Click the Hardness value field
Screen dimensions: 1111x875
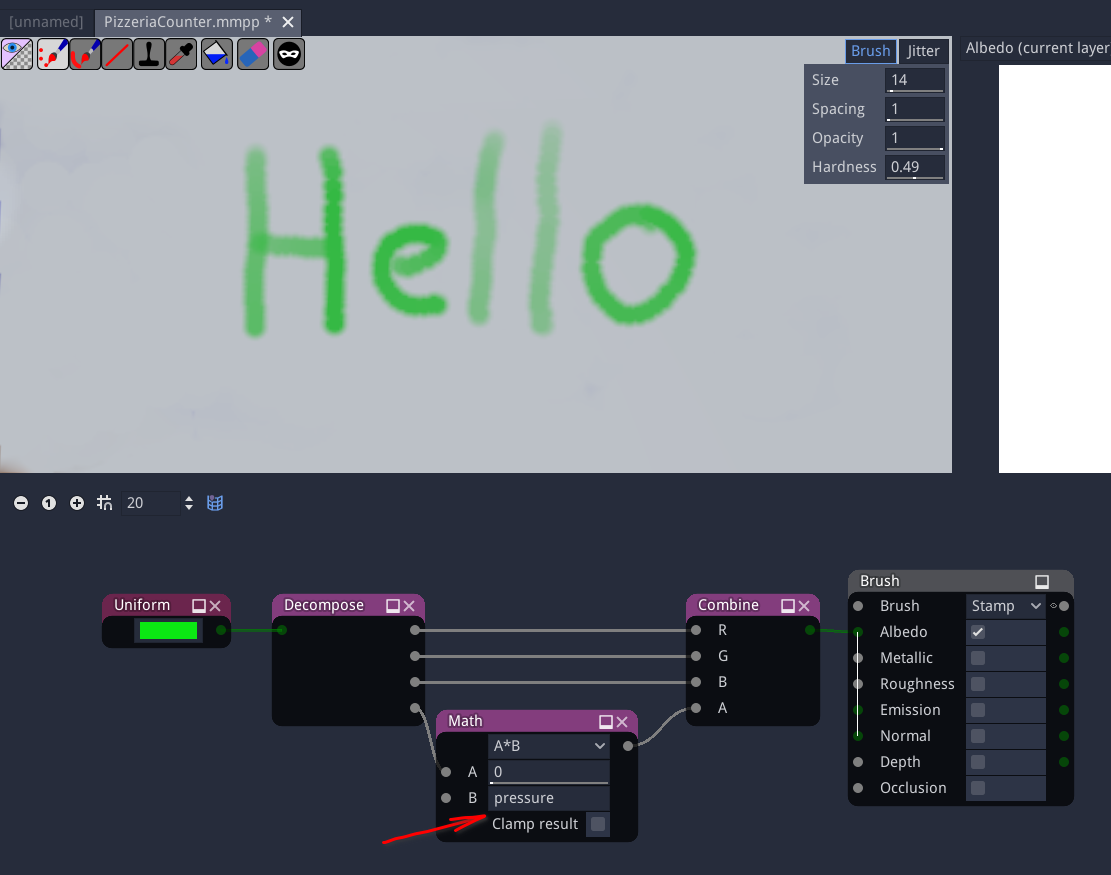coord(913,167)
